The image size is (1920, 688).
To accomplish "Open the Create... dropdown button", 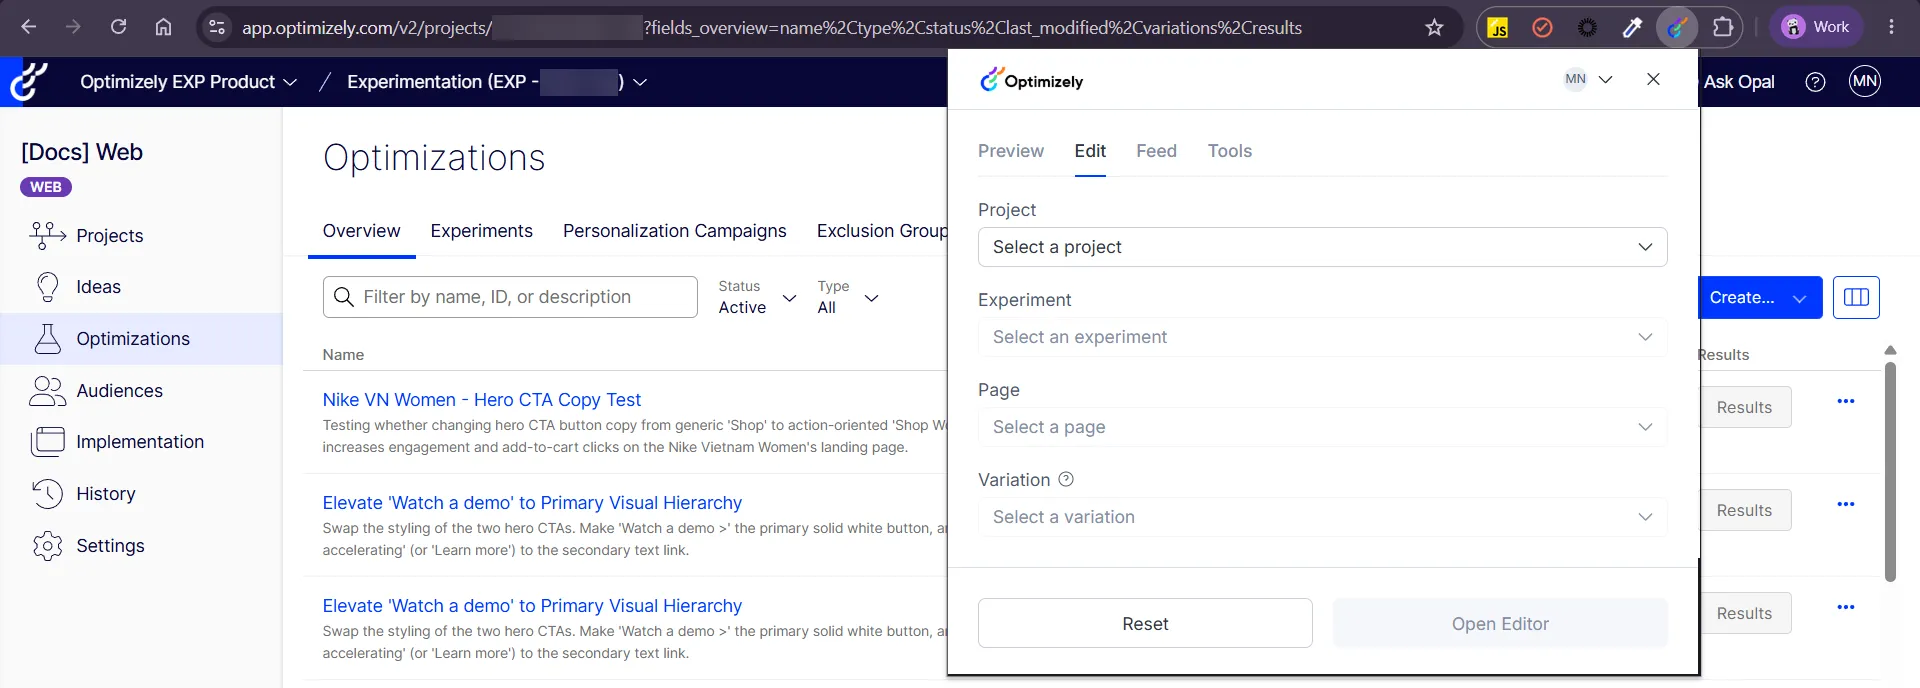I will (1759, 297).
